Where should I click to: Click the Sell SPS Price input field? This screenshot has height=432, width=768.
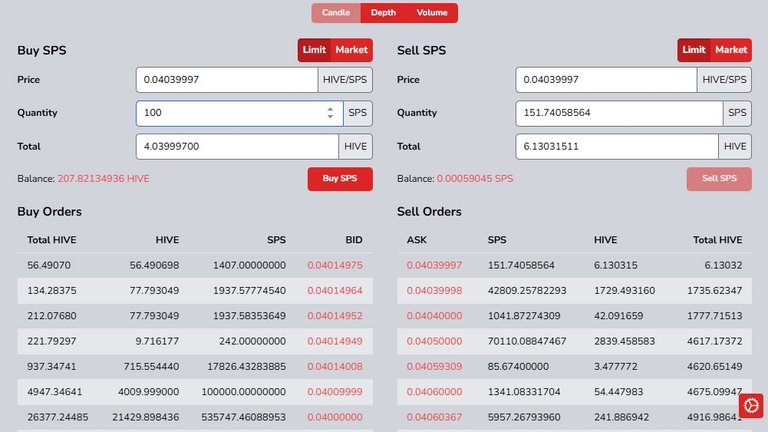[x=606, y=80]
